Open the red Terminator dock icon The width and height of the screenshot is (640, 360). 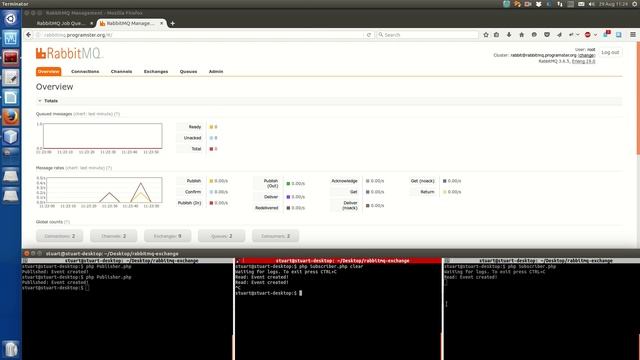pos(11,58)
